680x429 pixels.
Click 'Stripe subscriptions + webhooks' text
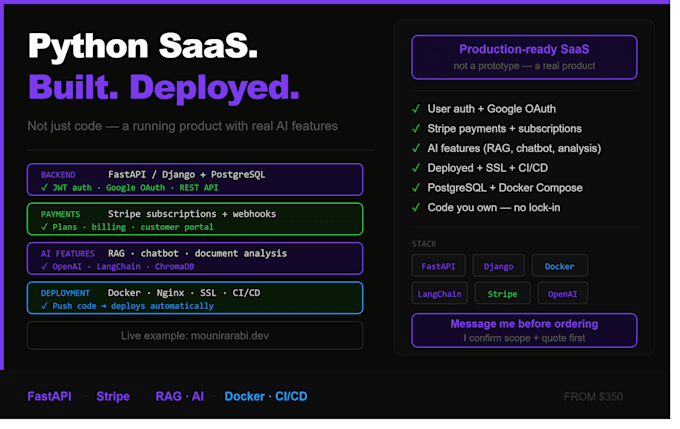[x=192, y=214]
